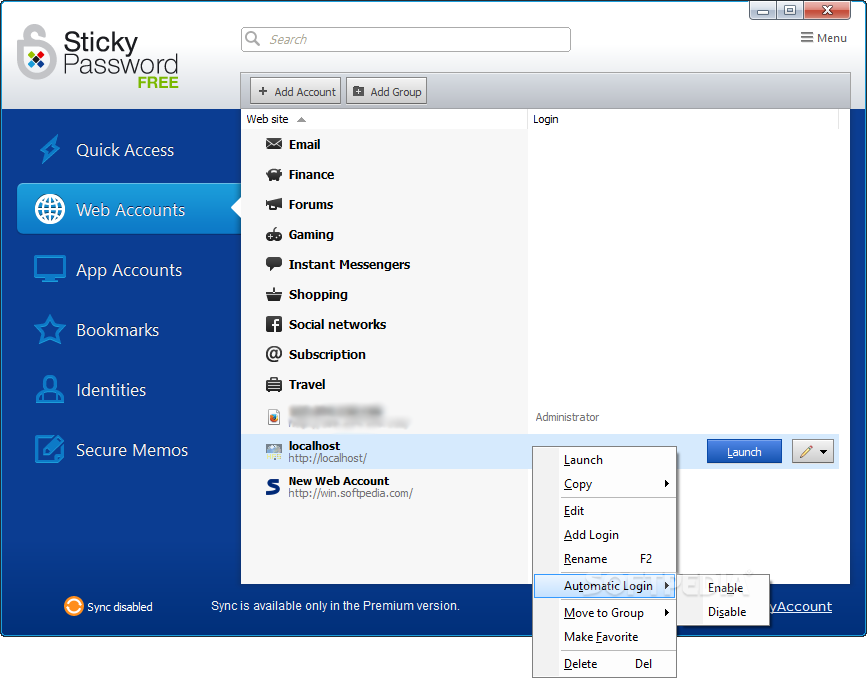Click the search magnifier icon
This screenshot has height=678, width=867.
click(253, 39)
